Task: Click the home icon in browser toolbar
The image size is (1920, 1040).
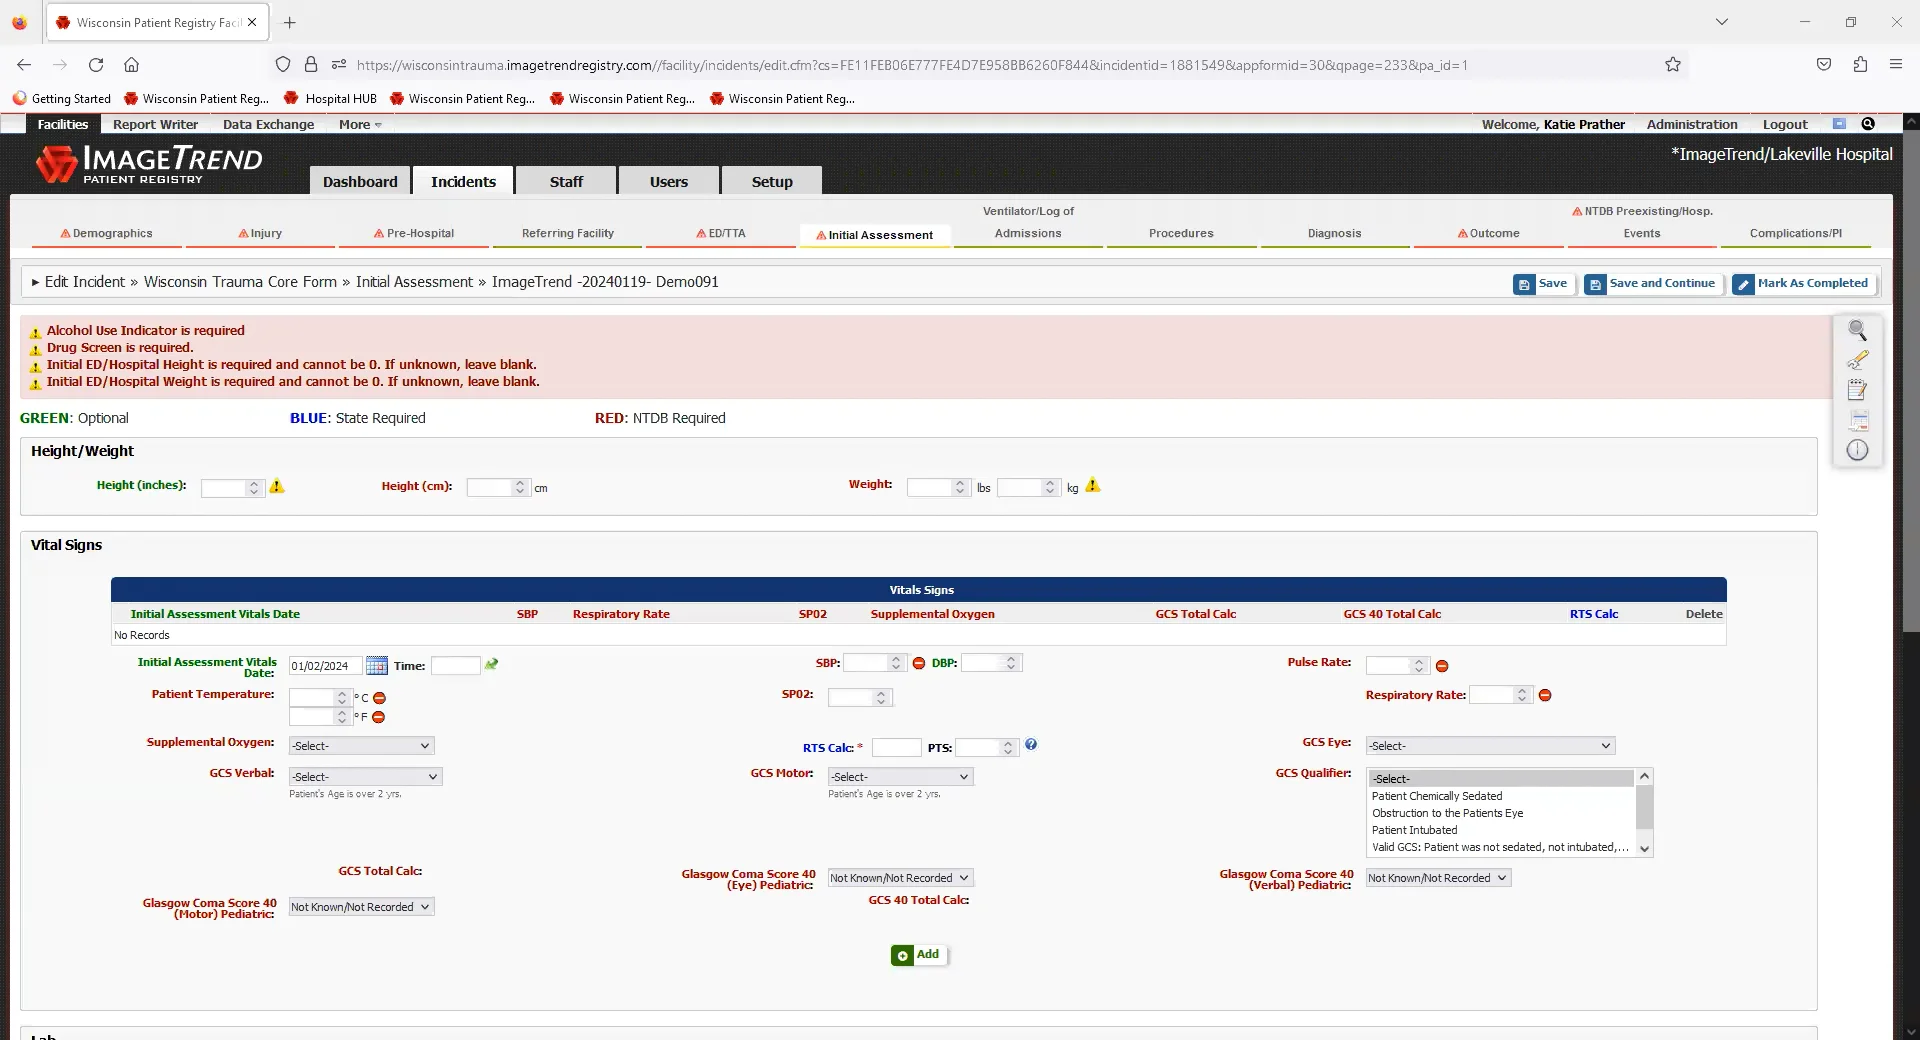Action: point(131,65)
